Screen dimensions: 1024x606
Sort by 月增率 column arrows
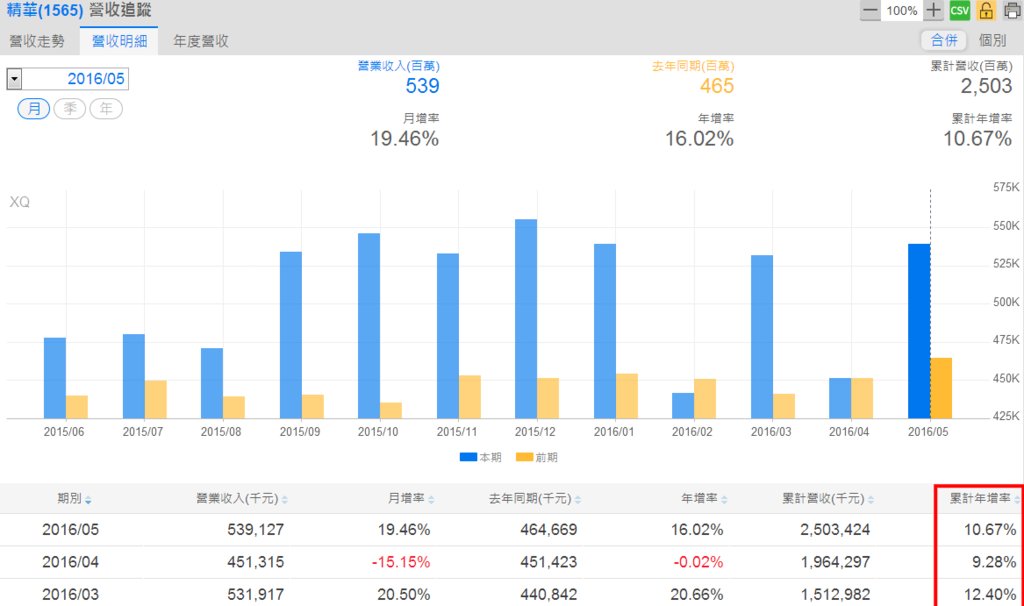[x=431, y=500]
